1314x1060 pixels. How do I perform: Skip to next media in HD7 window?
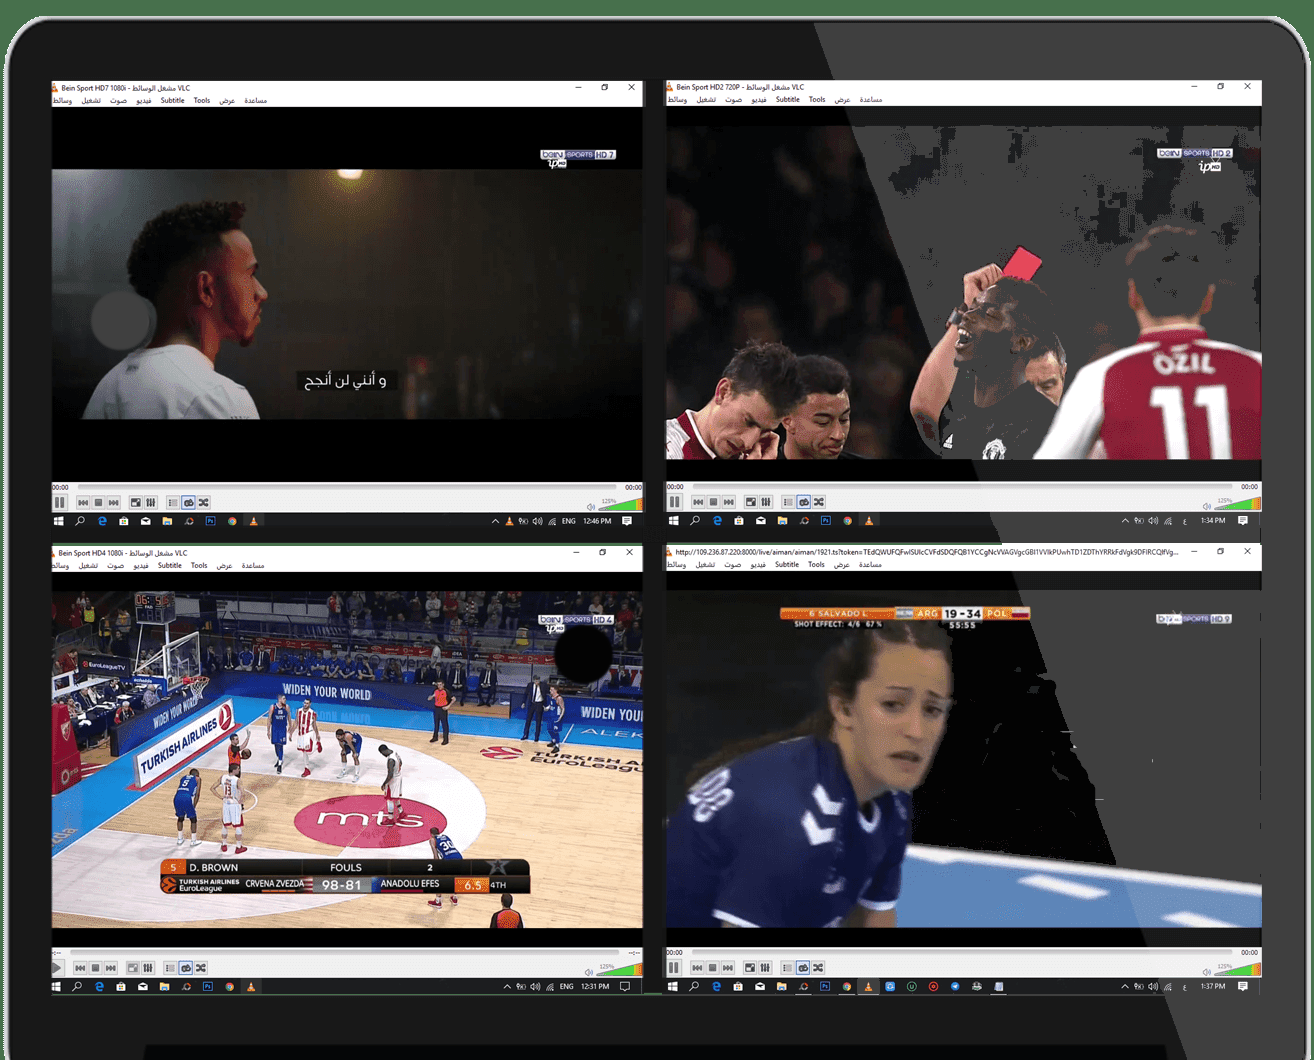(x=114, y=502)
